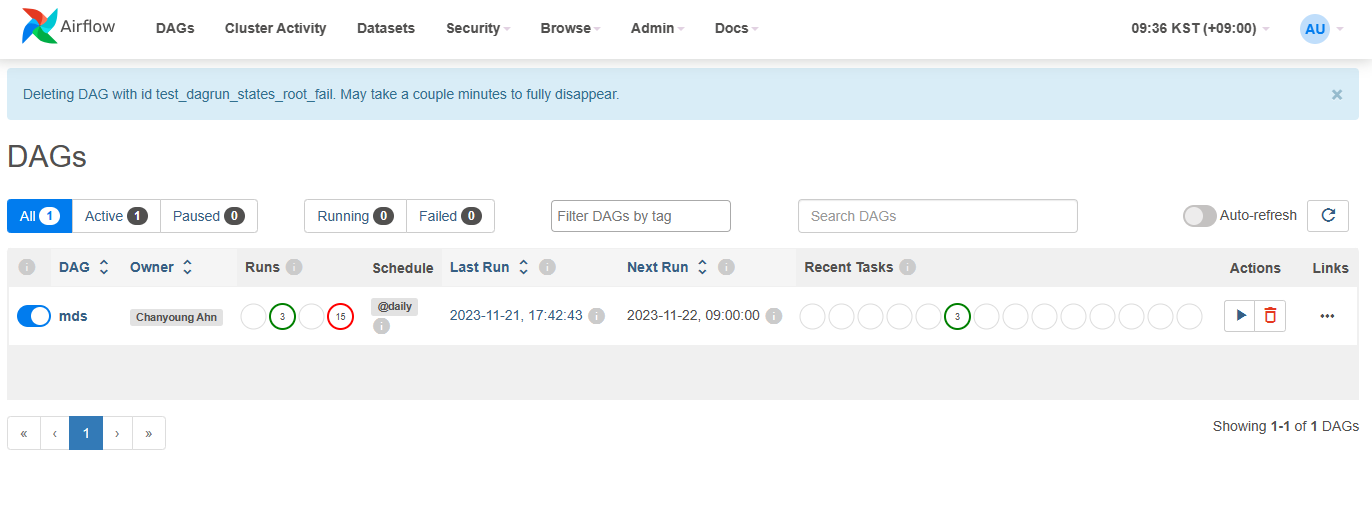Pause the mds DAG toggle switch

(34, 316)
